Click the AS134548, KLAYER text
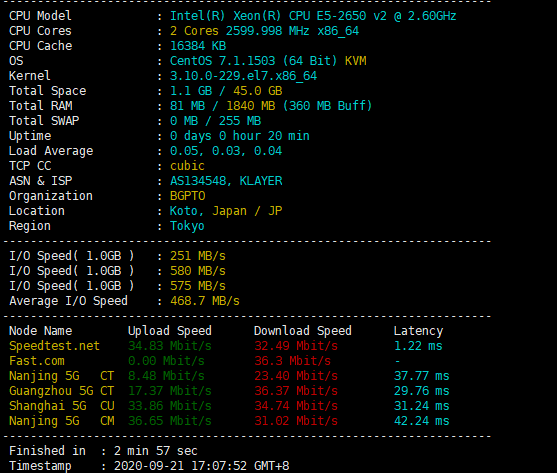557x473 pixels. click(x=226, y=181)
